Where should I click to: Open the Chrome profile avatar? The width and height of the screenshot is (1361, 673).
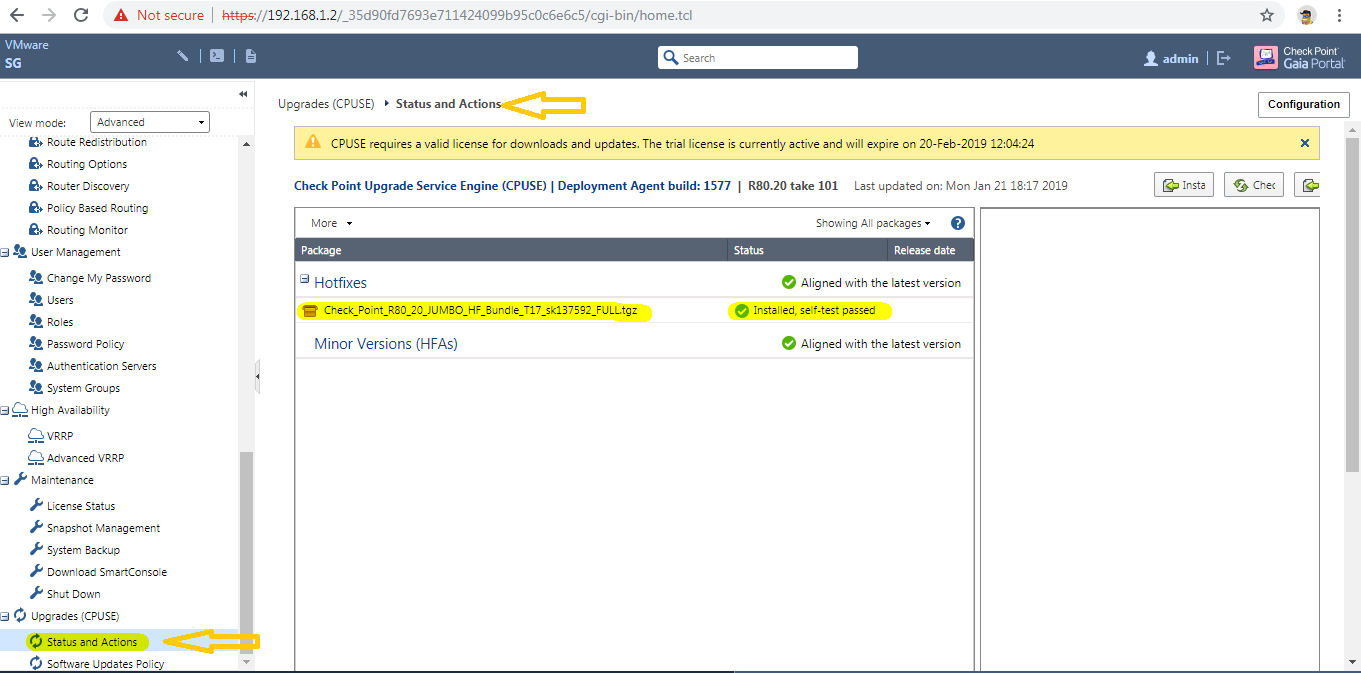coord(1306,15)
